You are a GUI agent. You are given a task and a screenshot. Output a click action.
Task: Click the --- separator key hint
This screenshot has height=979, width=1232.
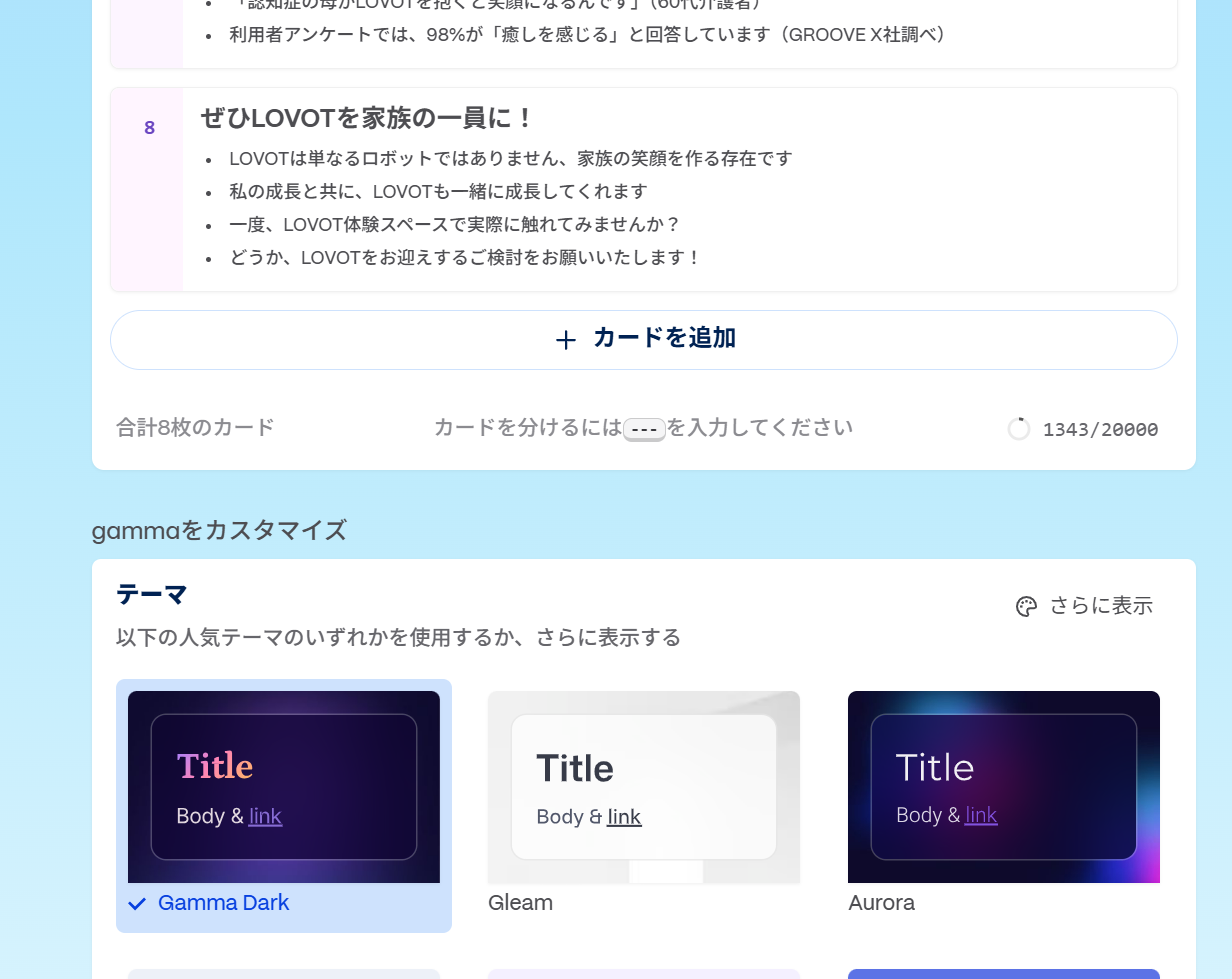tap(644, 430)
